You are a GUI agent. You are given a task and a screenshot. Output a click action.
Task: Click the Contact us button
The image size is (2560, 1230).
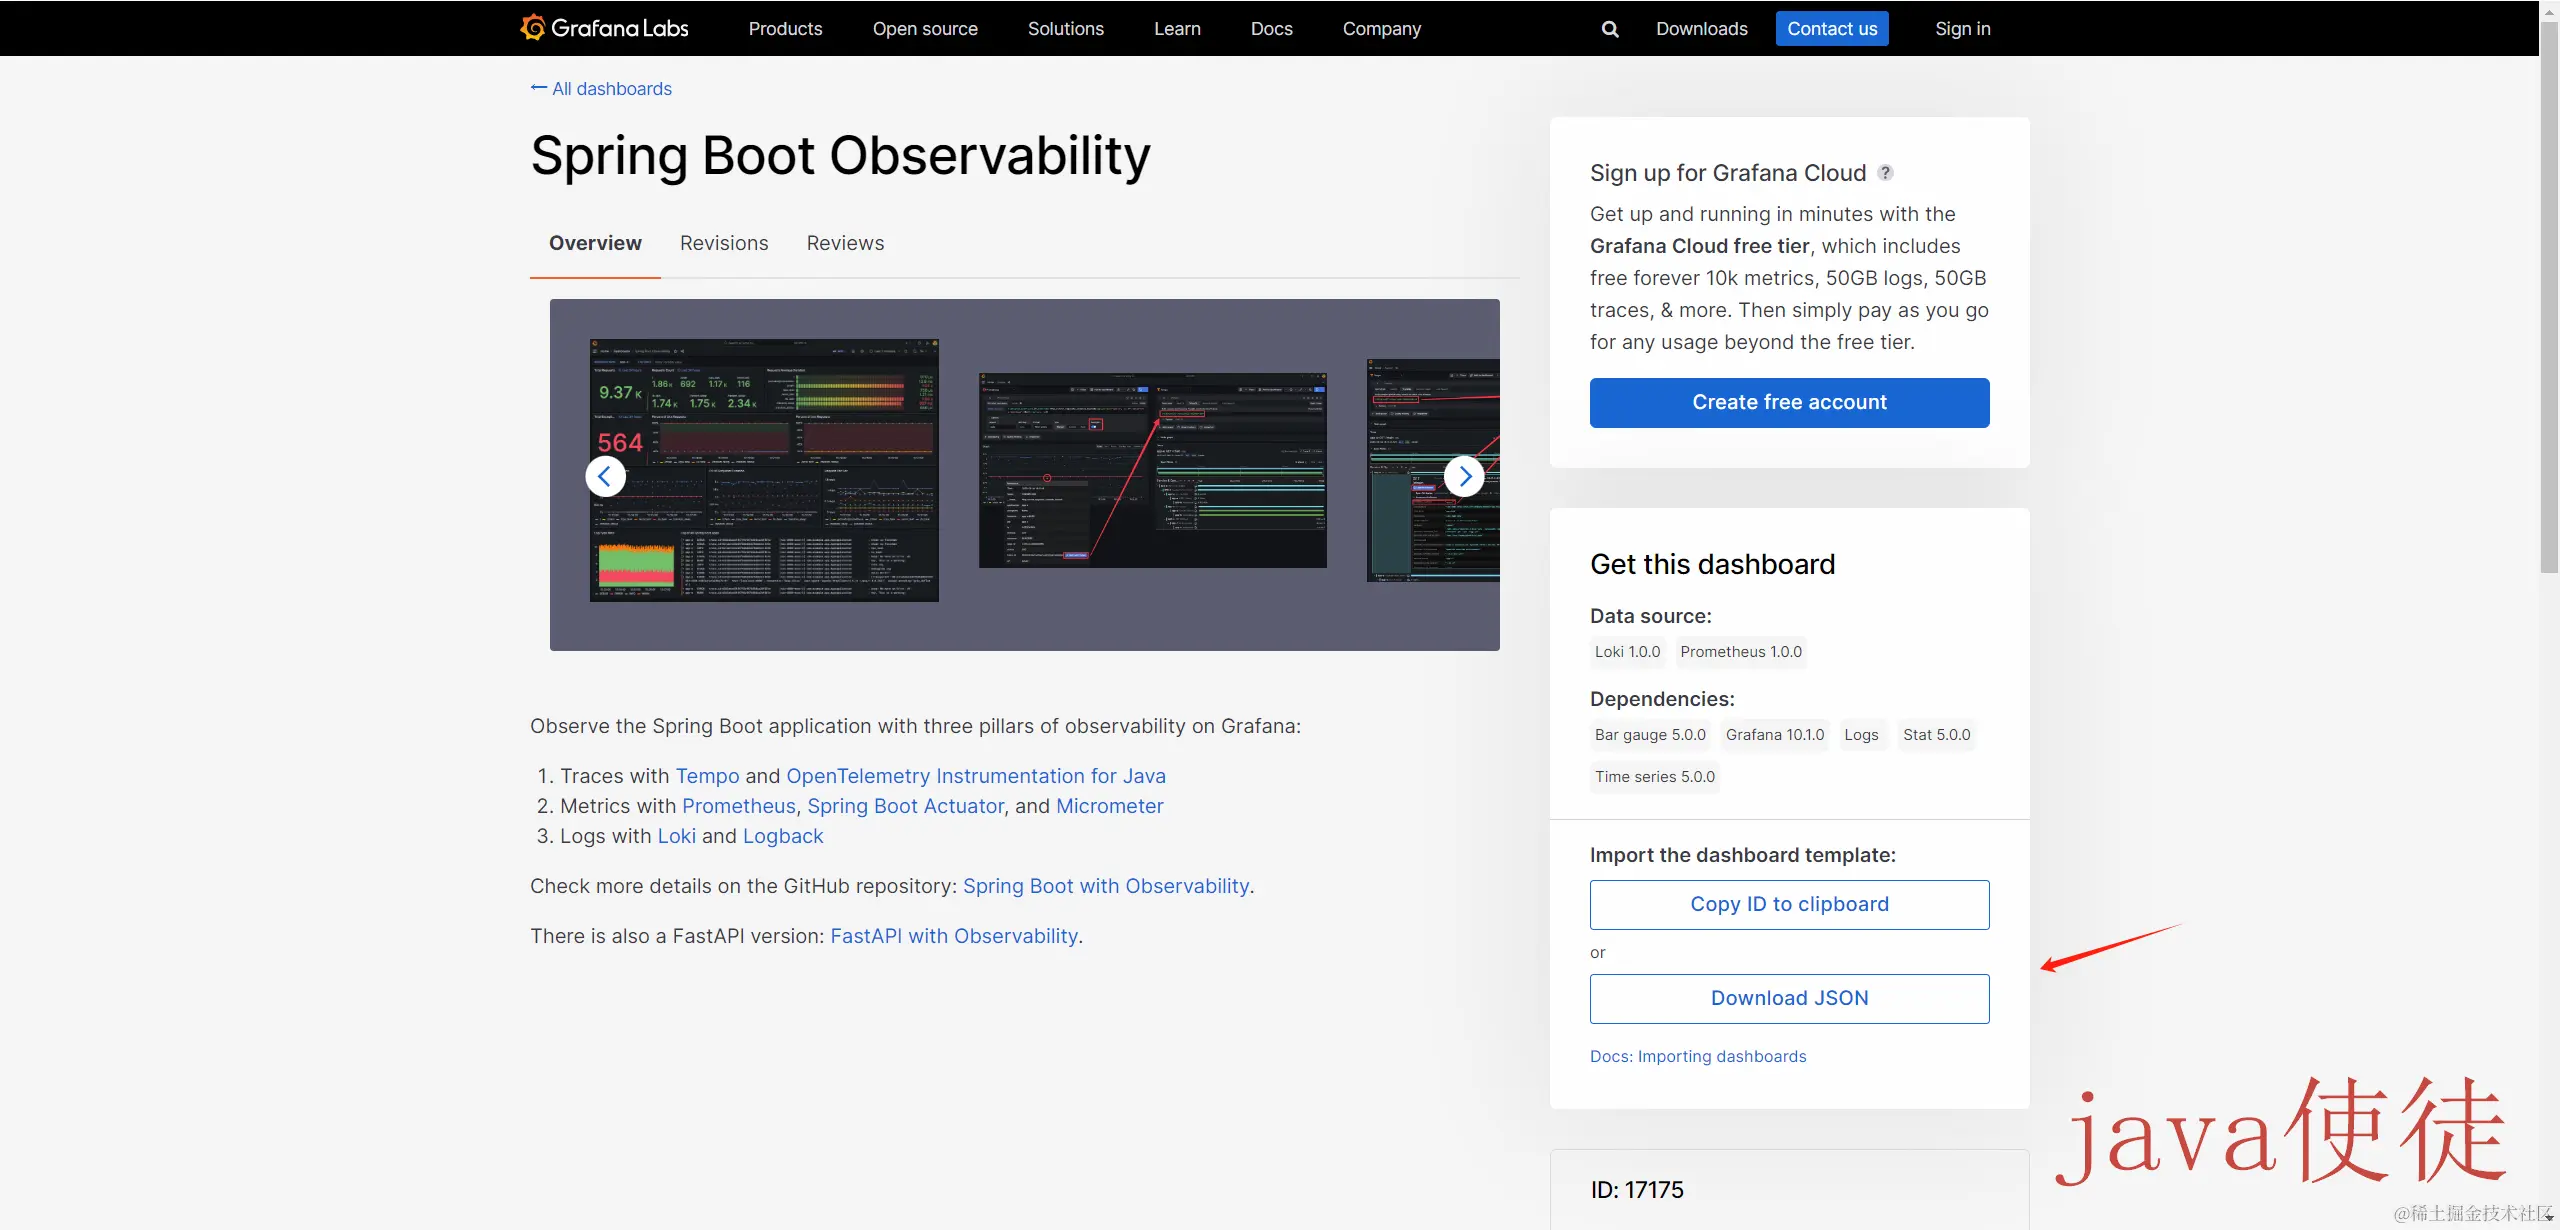1832,29
